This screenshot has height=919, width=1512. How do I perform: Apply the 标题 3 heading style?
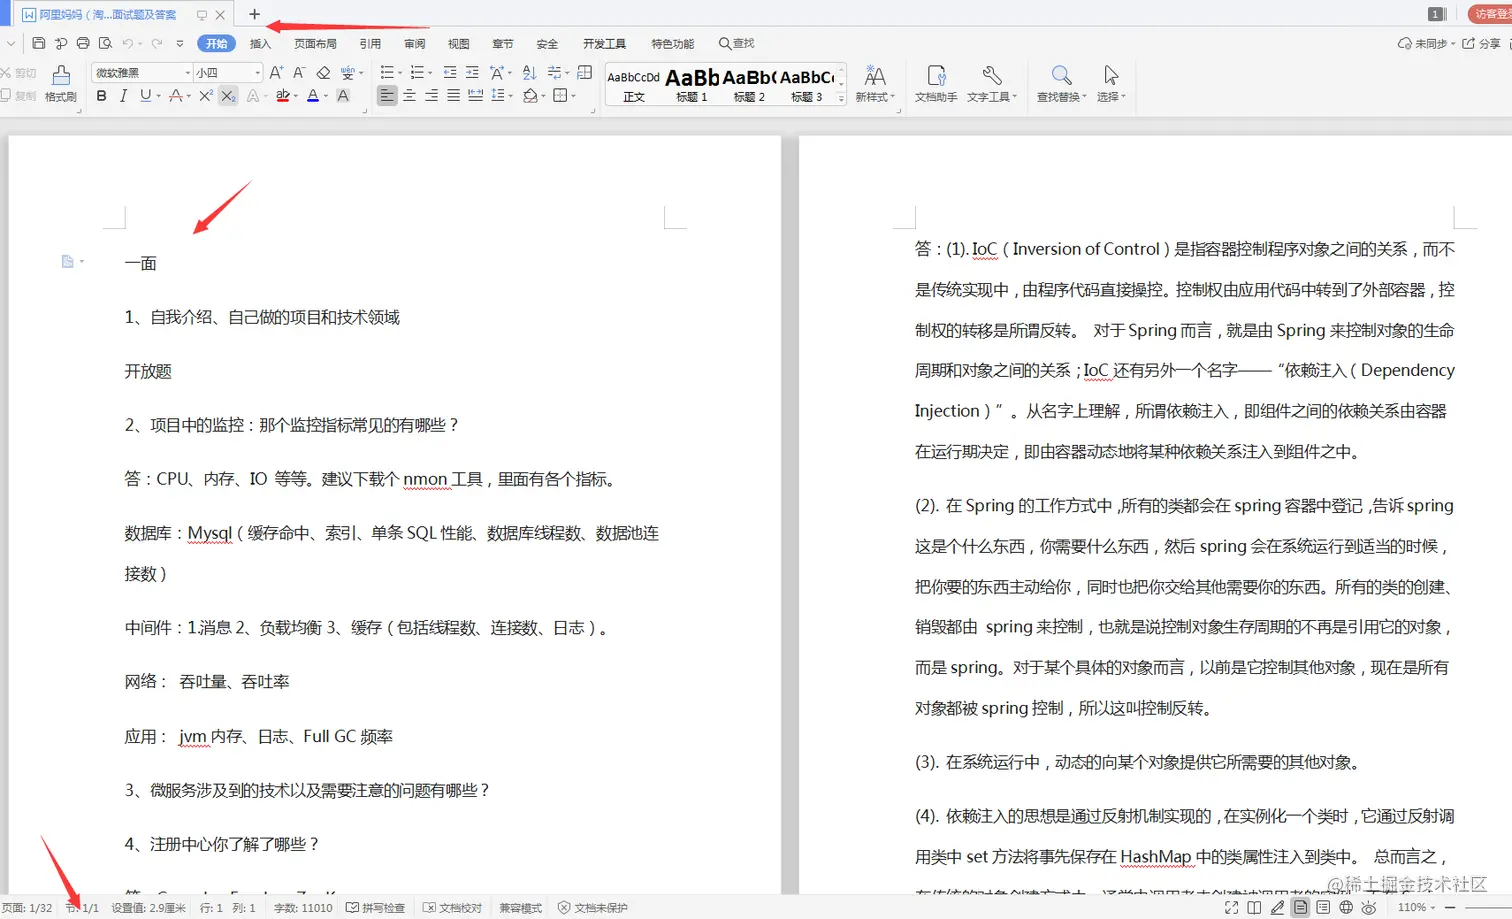(806, 86)
